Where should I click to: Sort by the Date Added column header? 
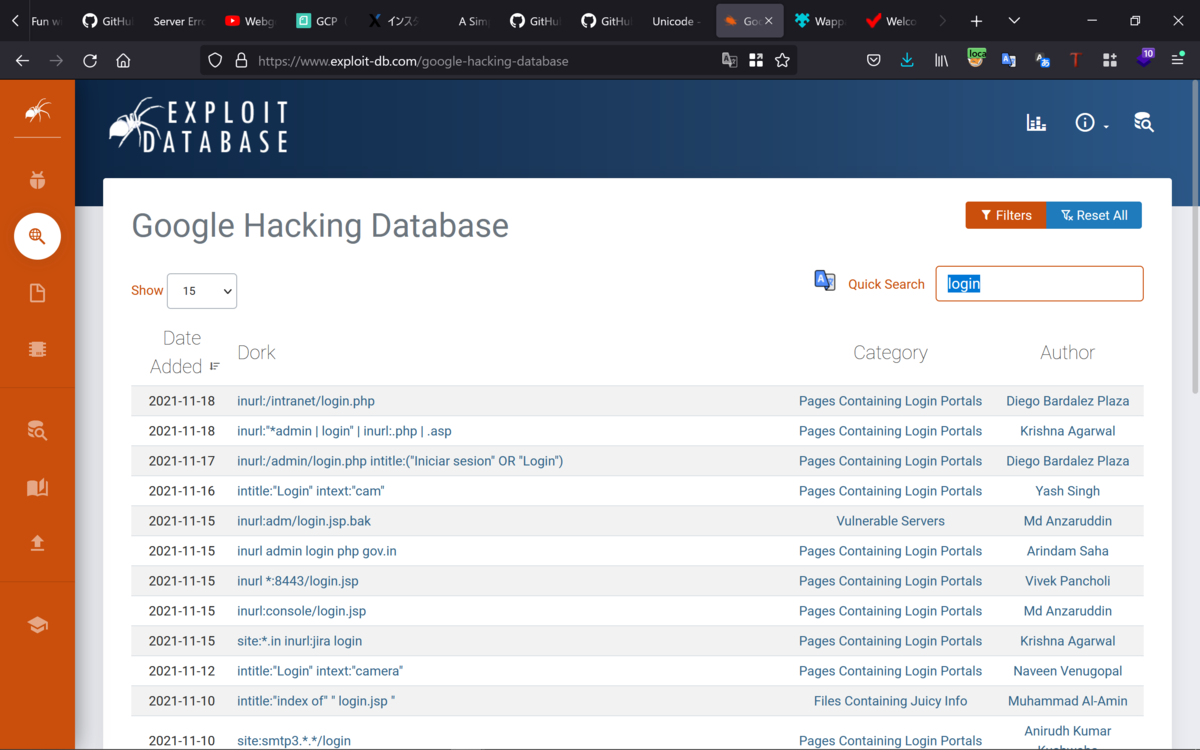(x=184, y=352)
